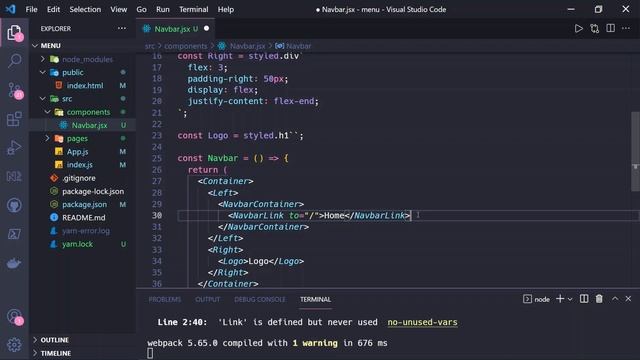Open the no-unused-vars link in terminal
The image size is (640, 360).
[422, 322]
